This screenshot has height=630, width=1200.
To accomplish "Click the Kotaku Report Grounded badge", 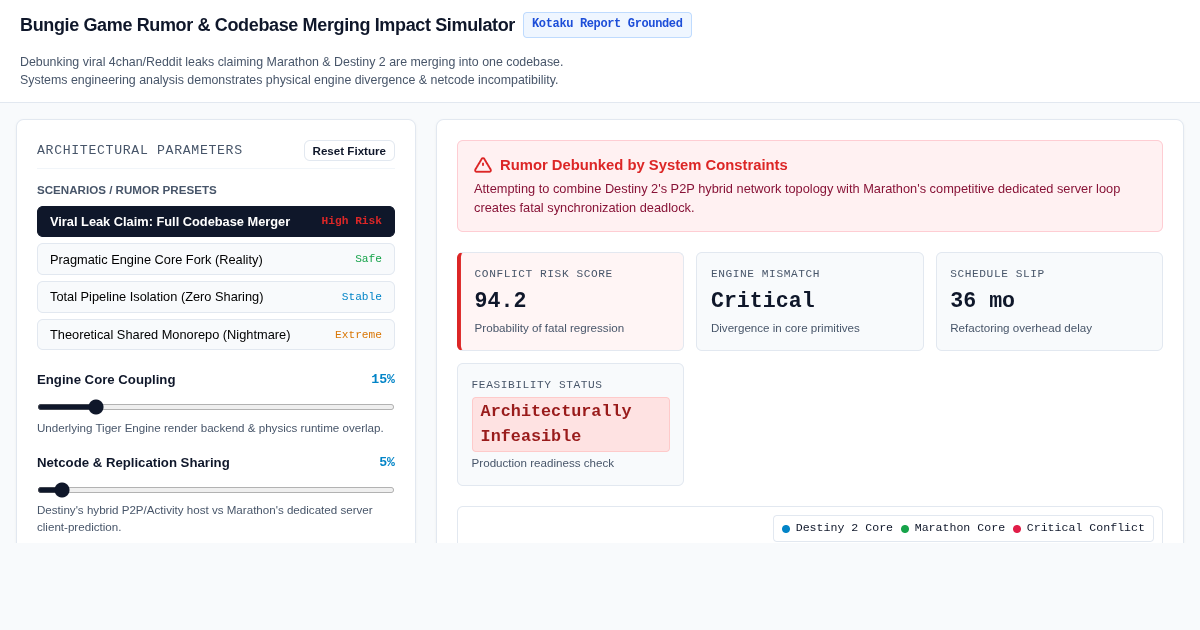I will point(607,24).
